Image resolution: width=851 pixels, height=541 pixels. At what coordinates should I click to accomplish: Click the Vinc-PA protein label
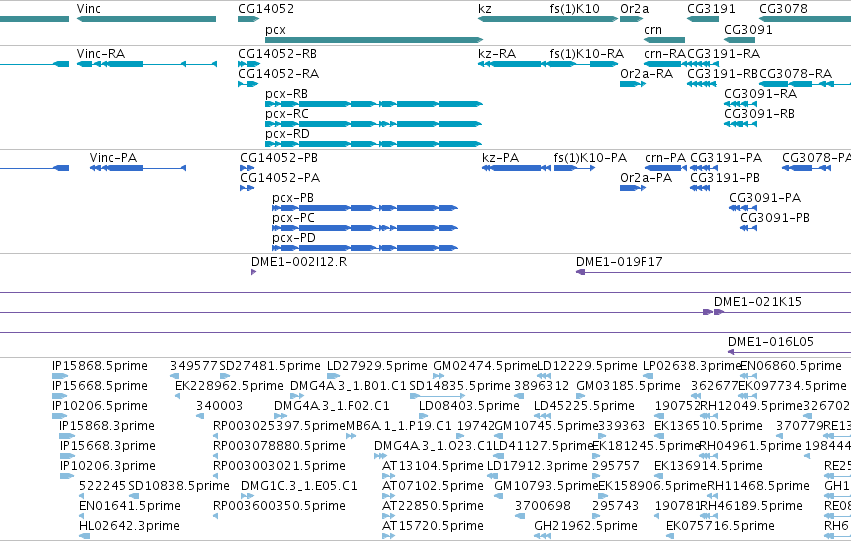tap(113, 158)
